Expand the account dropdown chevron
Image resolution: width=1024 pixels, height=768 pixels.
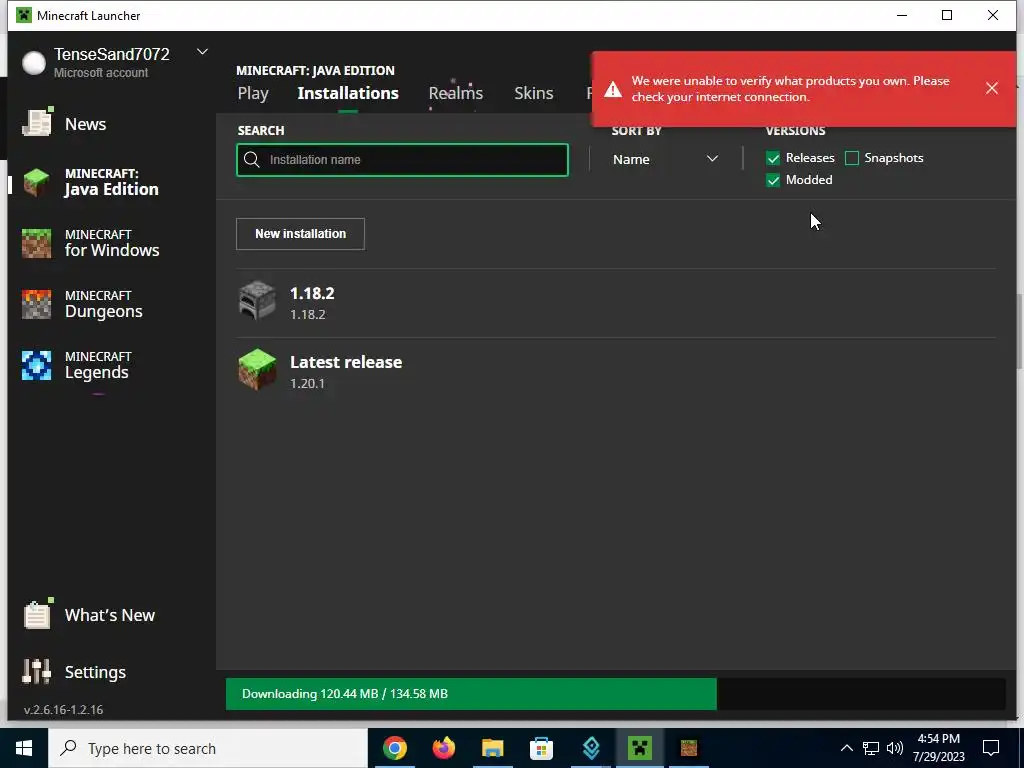tap(202, 52)
